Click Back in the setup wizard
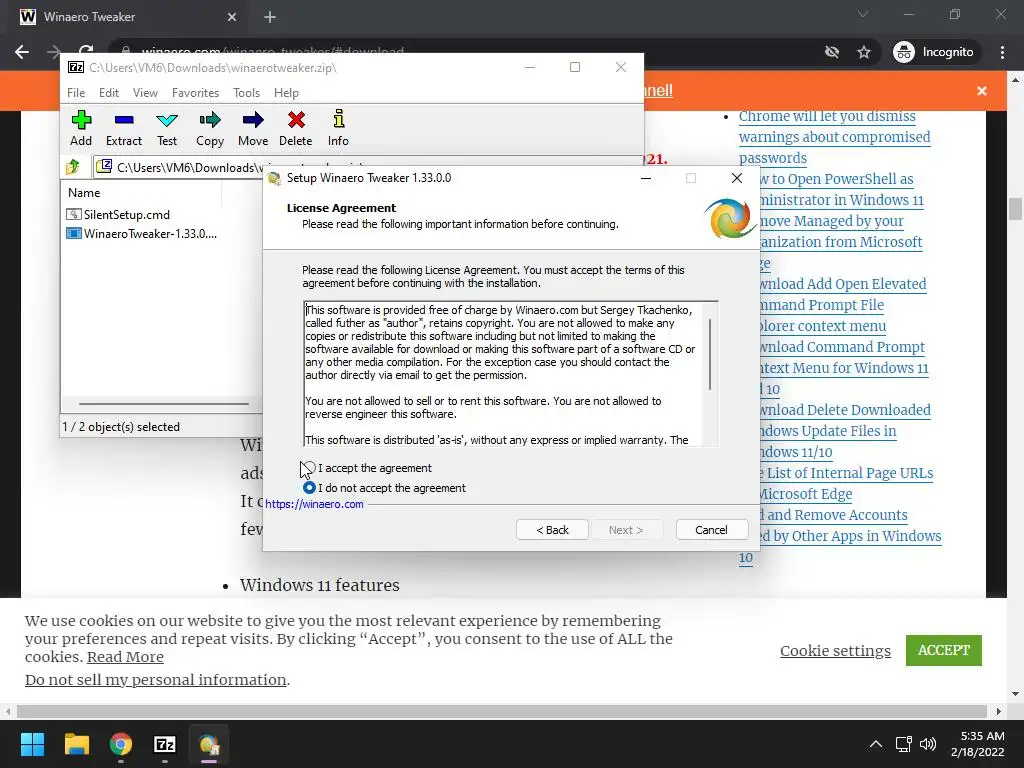This screenshot has width=1024, height=768. [x=552, y=530]
